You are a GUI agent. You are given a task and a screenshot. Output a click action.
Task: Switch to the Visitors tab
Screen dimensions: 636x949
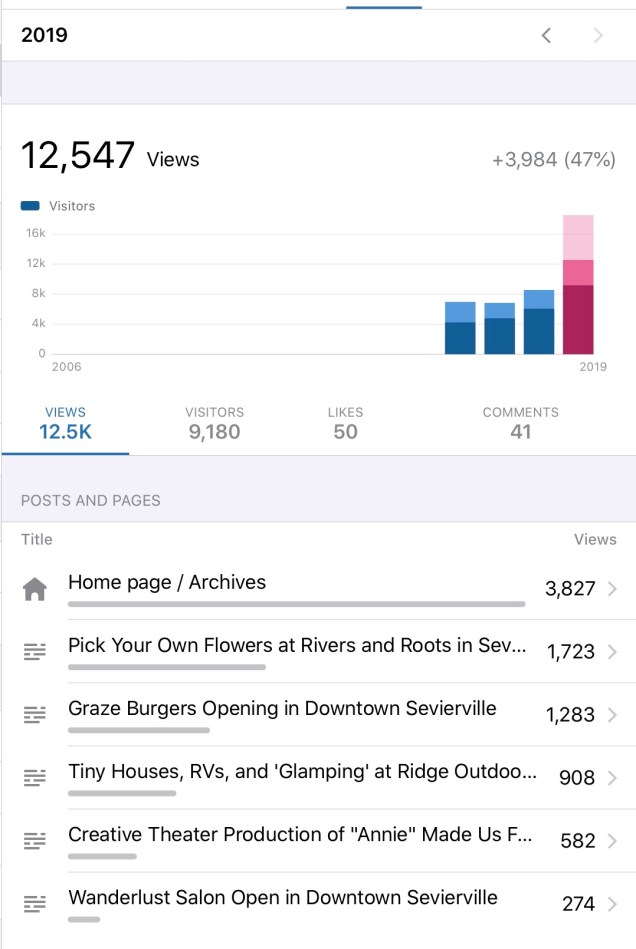point(214,423)
